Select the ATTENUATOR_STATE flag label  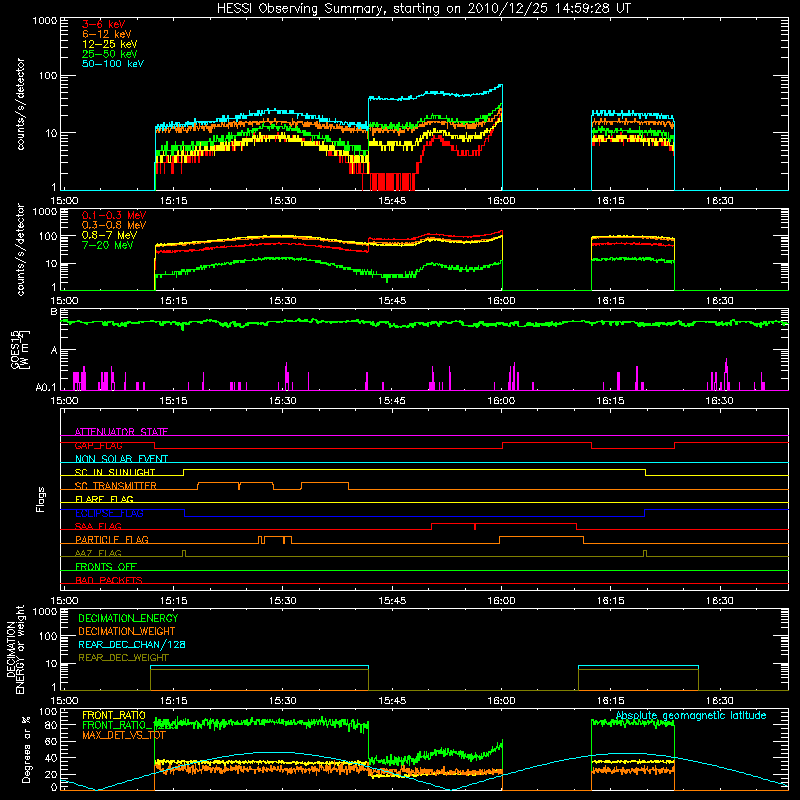[121, 432]
